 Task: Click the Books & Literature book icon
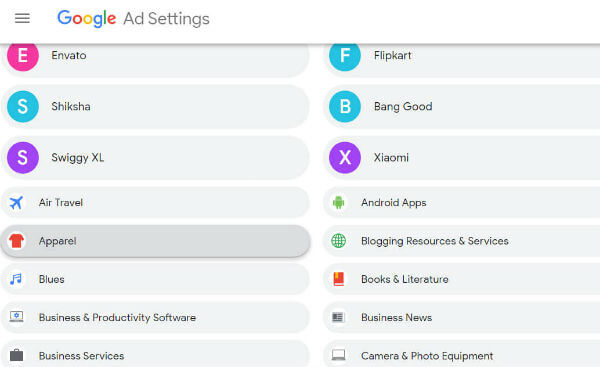pos(338,279)
